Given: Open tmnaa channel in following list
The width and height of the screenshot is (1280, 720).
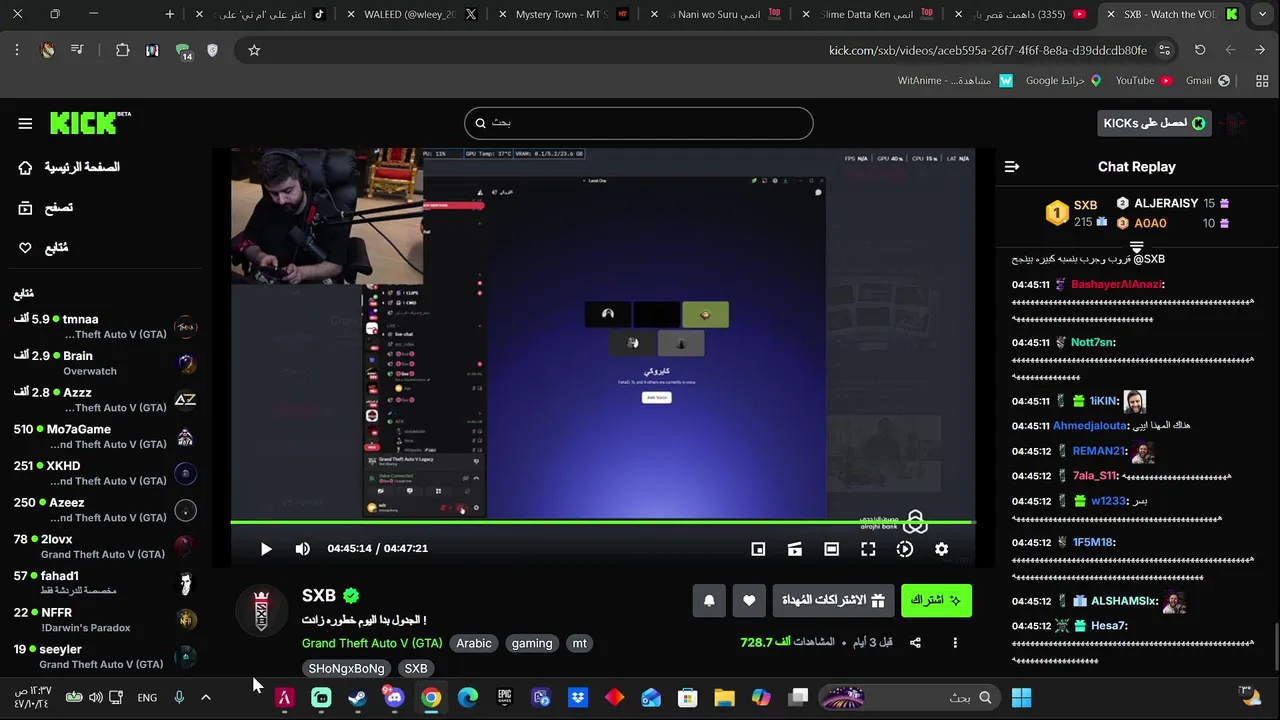Looking at the screenshot, I should [104, 326].
